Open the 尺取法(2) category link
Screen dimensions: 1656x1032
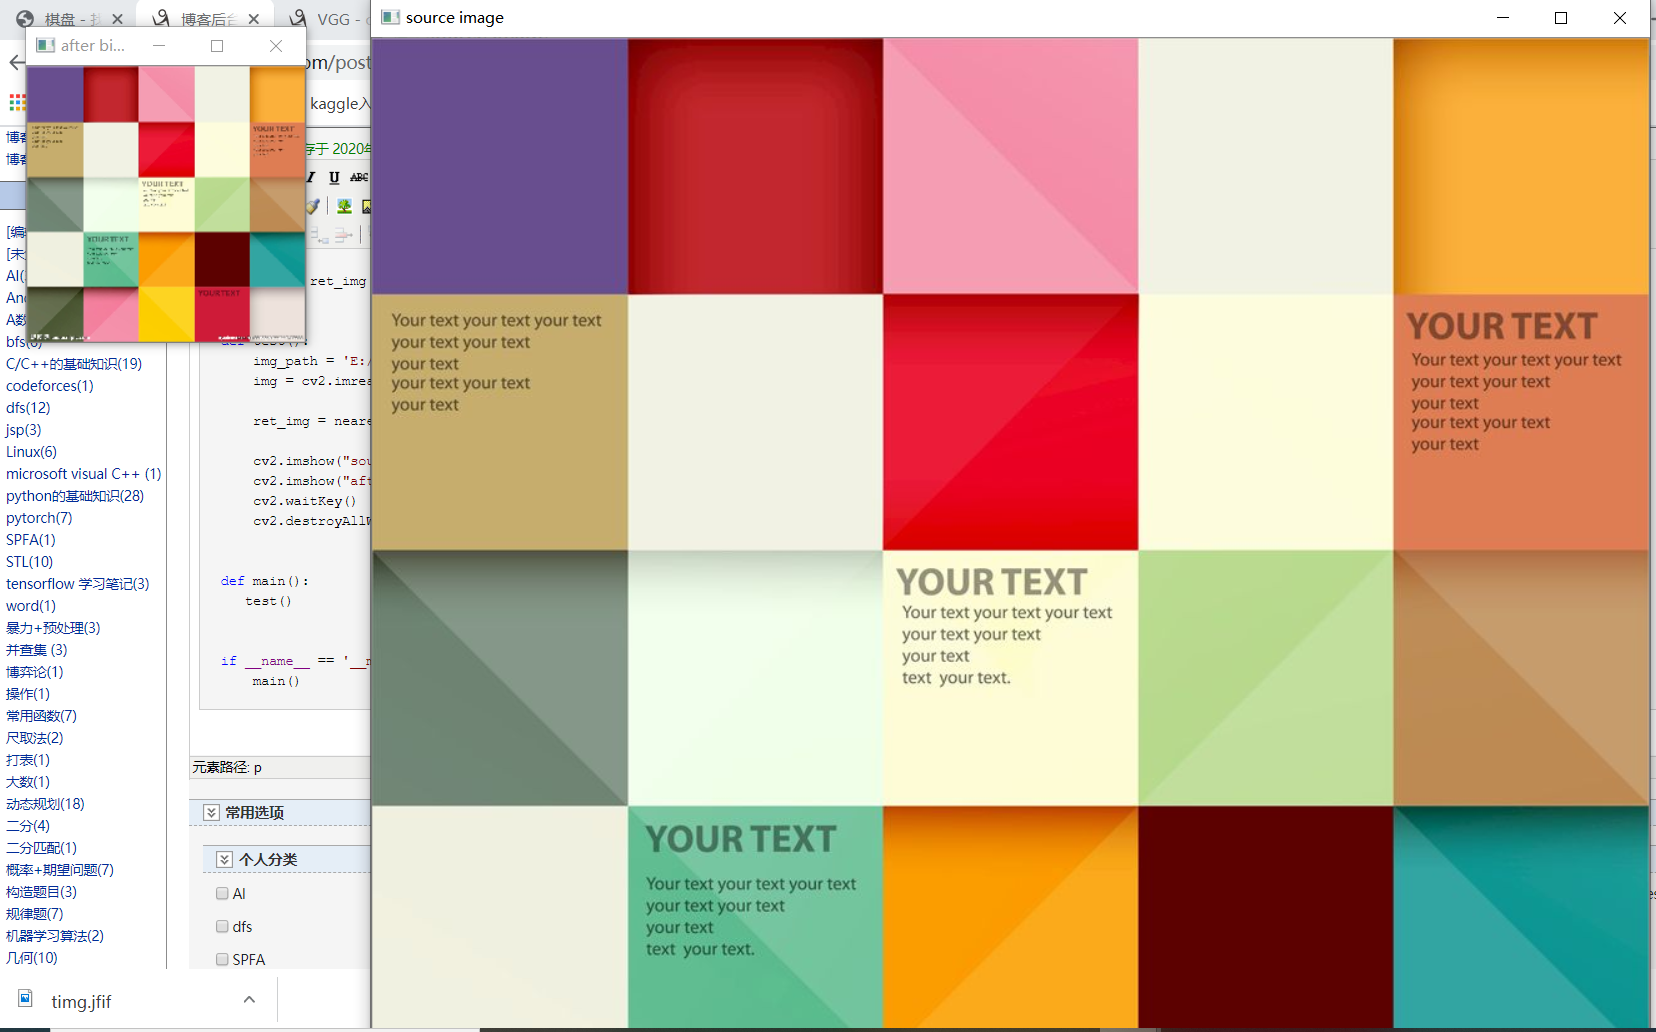click(x=35, y=738)
